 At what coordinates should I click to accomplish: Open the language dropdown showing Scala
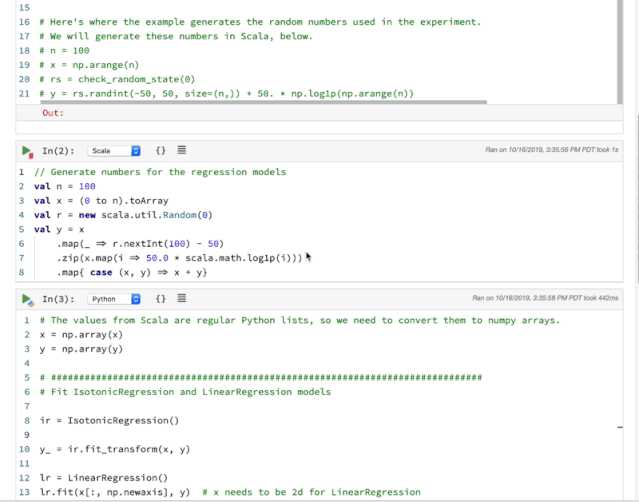tap(114, 151)
